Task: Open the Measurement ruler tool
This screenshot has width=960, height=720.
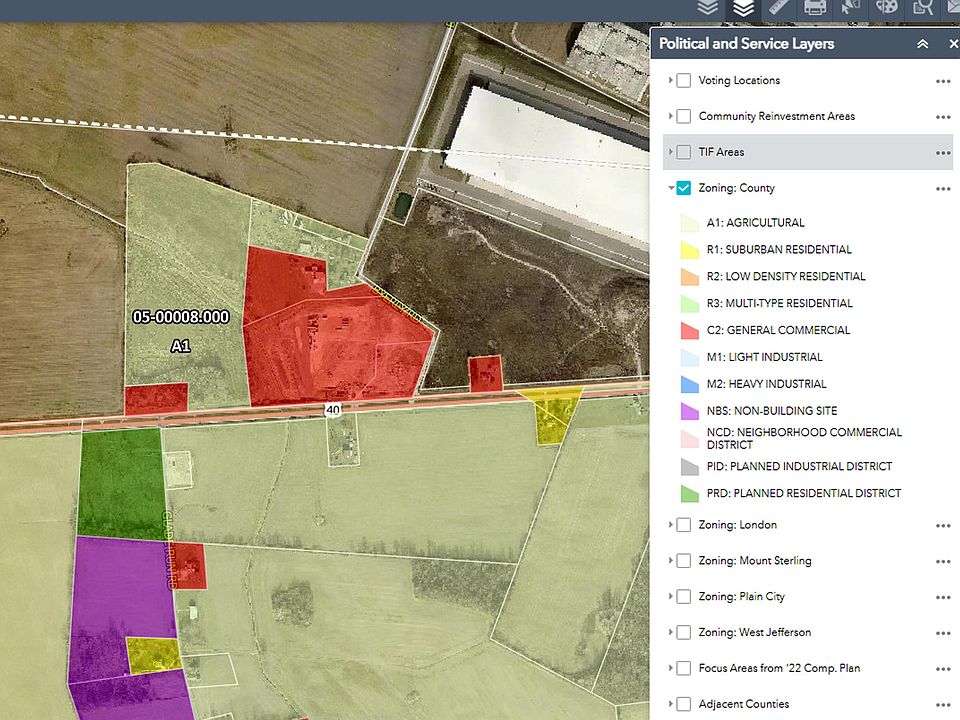Action: (x=779, y=8)
